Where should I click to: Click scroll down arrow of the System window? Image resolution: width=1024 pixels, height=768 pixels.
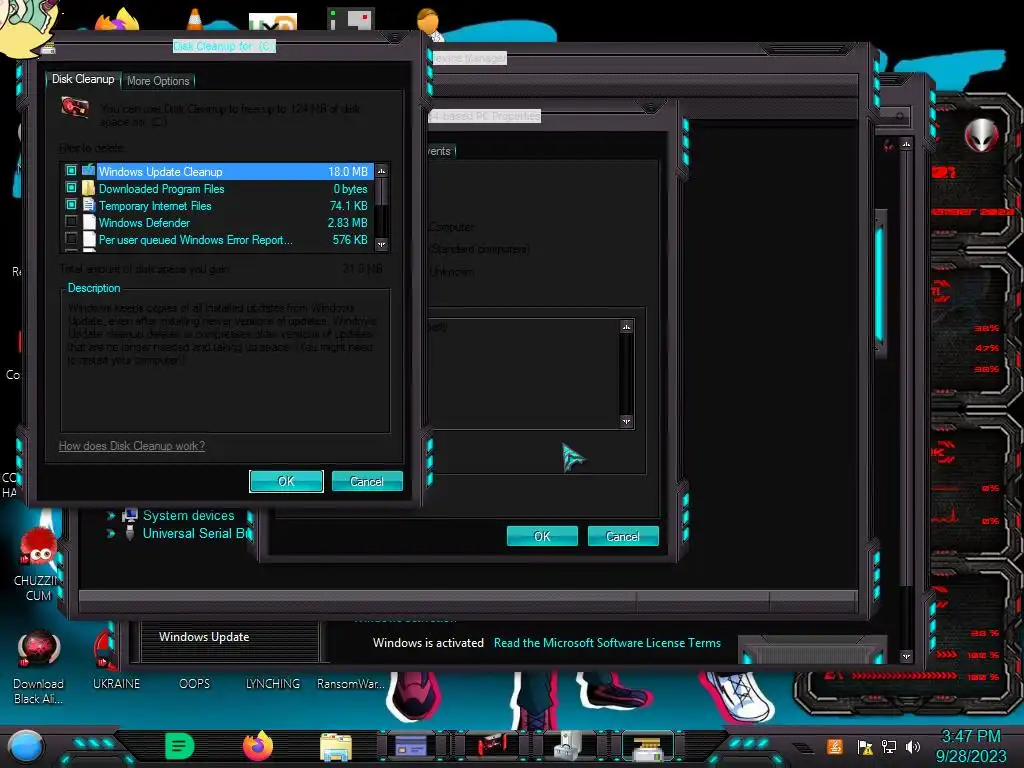coord(906,656)
